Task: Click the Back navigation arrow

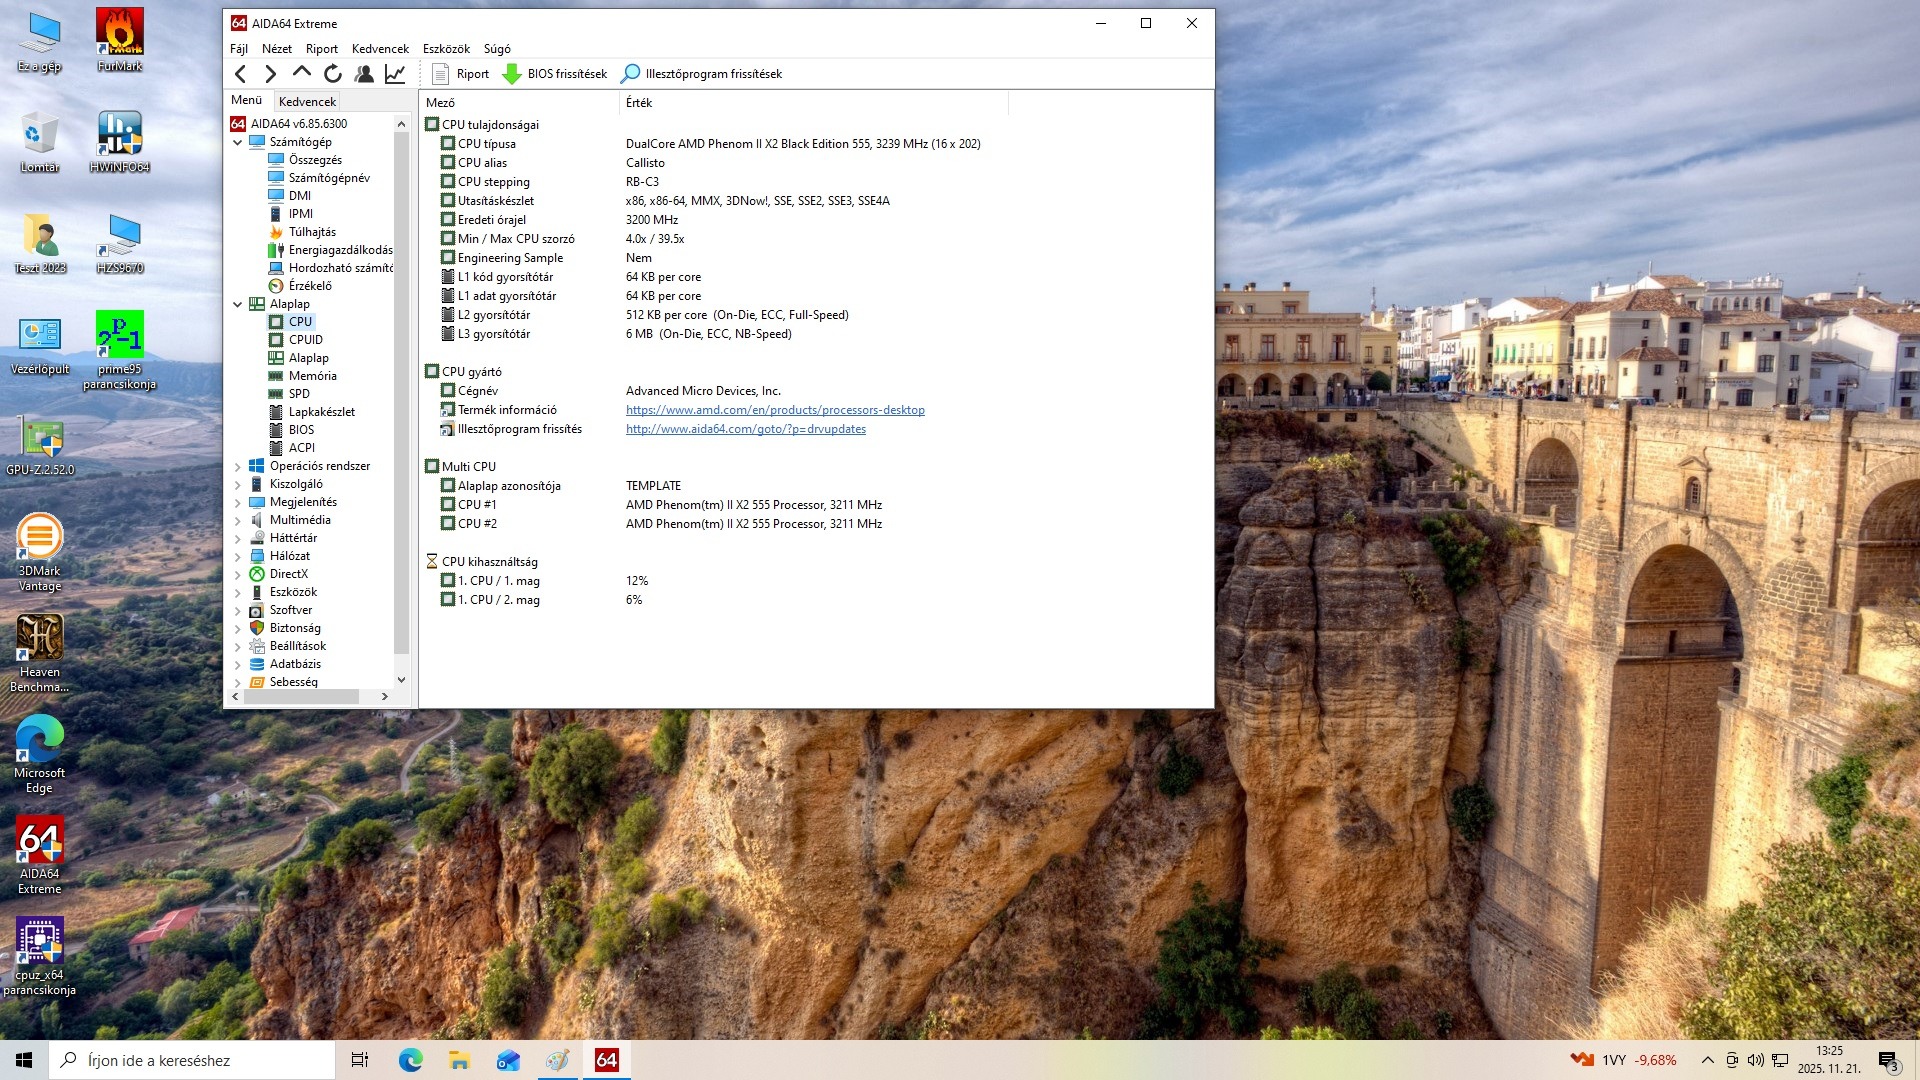Action: (x=240, y=73)
